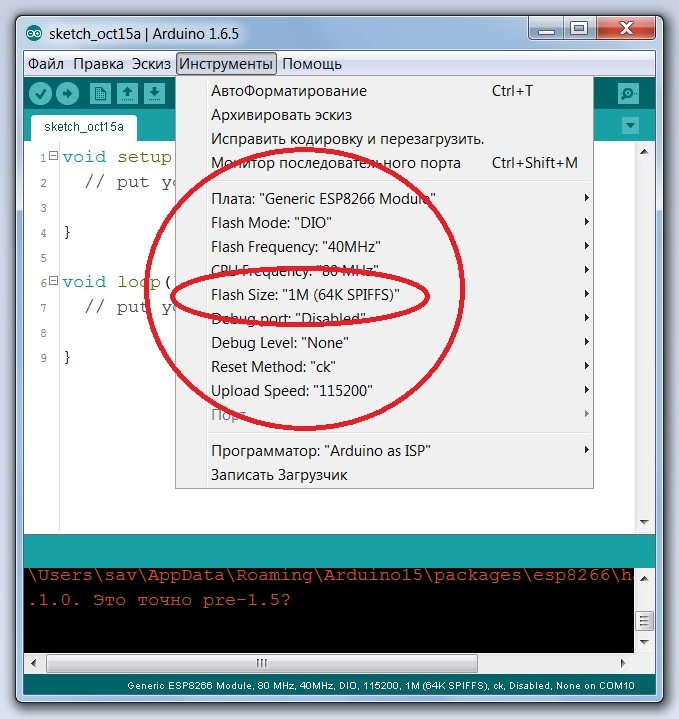Choose Записать Загрузчик
This screenshot has width=679, height=719.
(384, 475)
